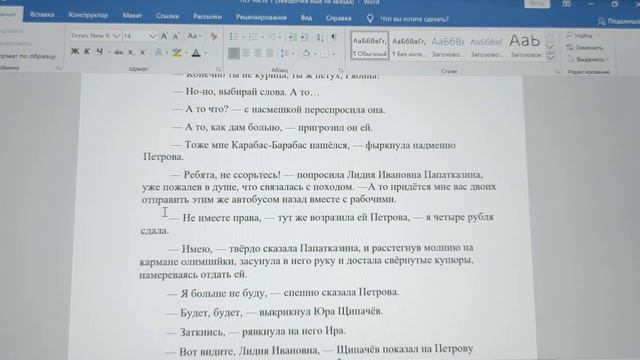
Task: Create a bulleted list
Action: click(x=234, y=37)
